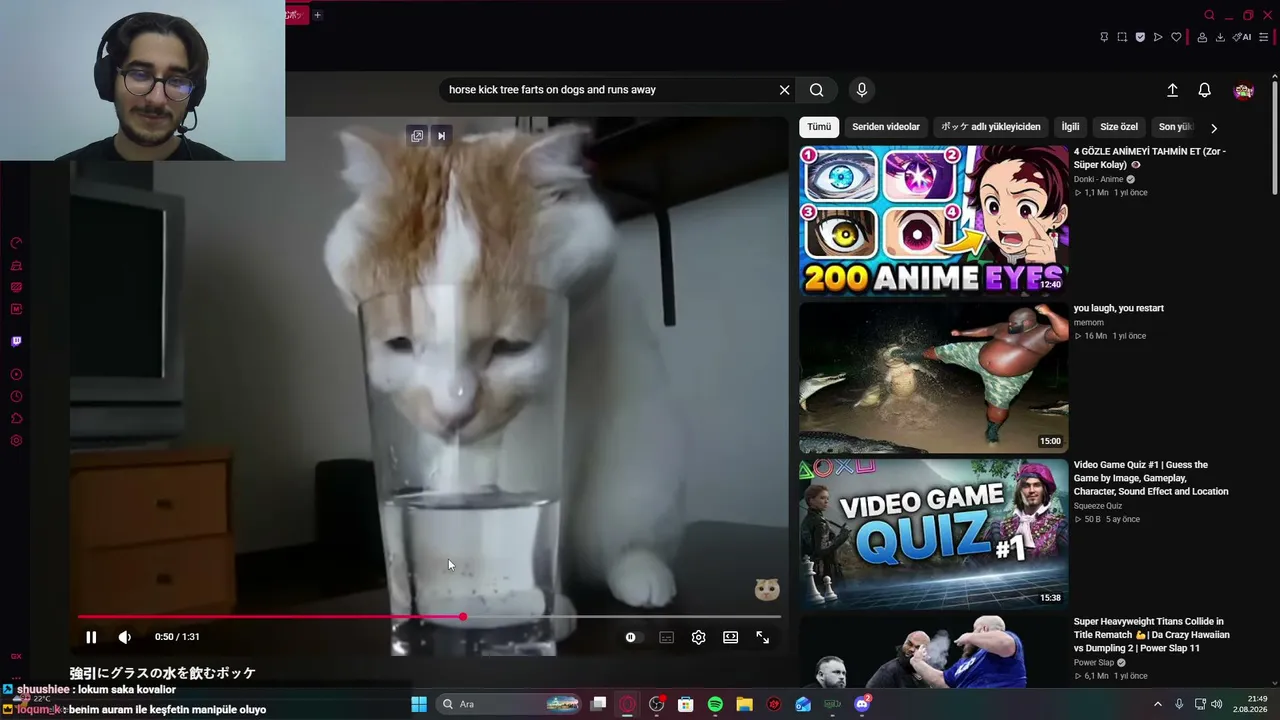
Task: Enter fullscreen video mode
Action: tap(763, 637)
